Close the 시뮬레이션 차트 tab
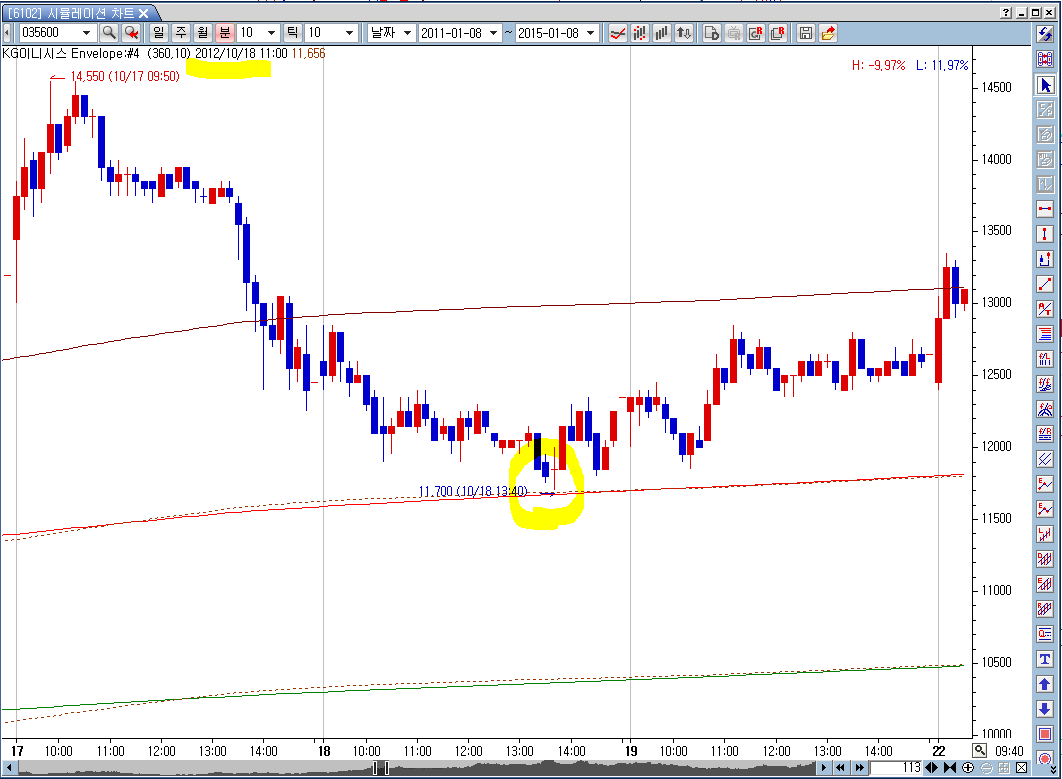This screenshot has height=779, width=1062. tap(144, 13)
